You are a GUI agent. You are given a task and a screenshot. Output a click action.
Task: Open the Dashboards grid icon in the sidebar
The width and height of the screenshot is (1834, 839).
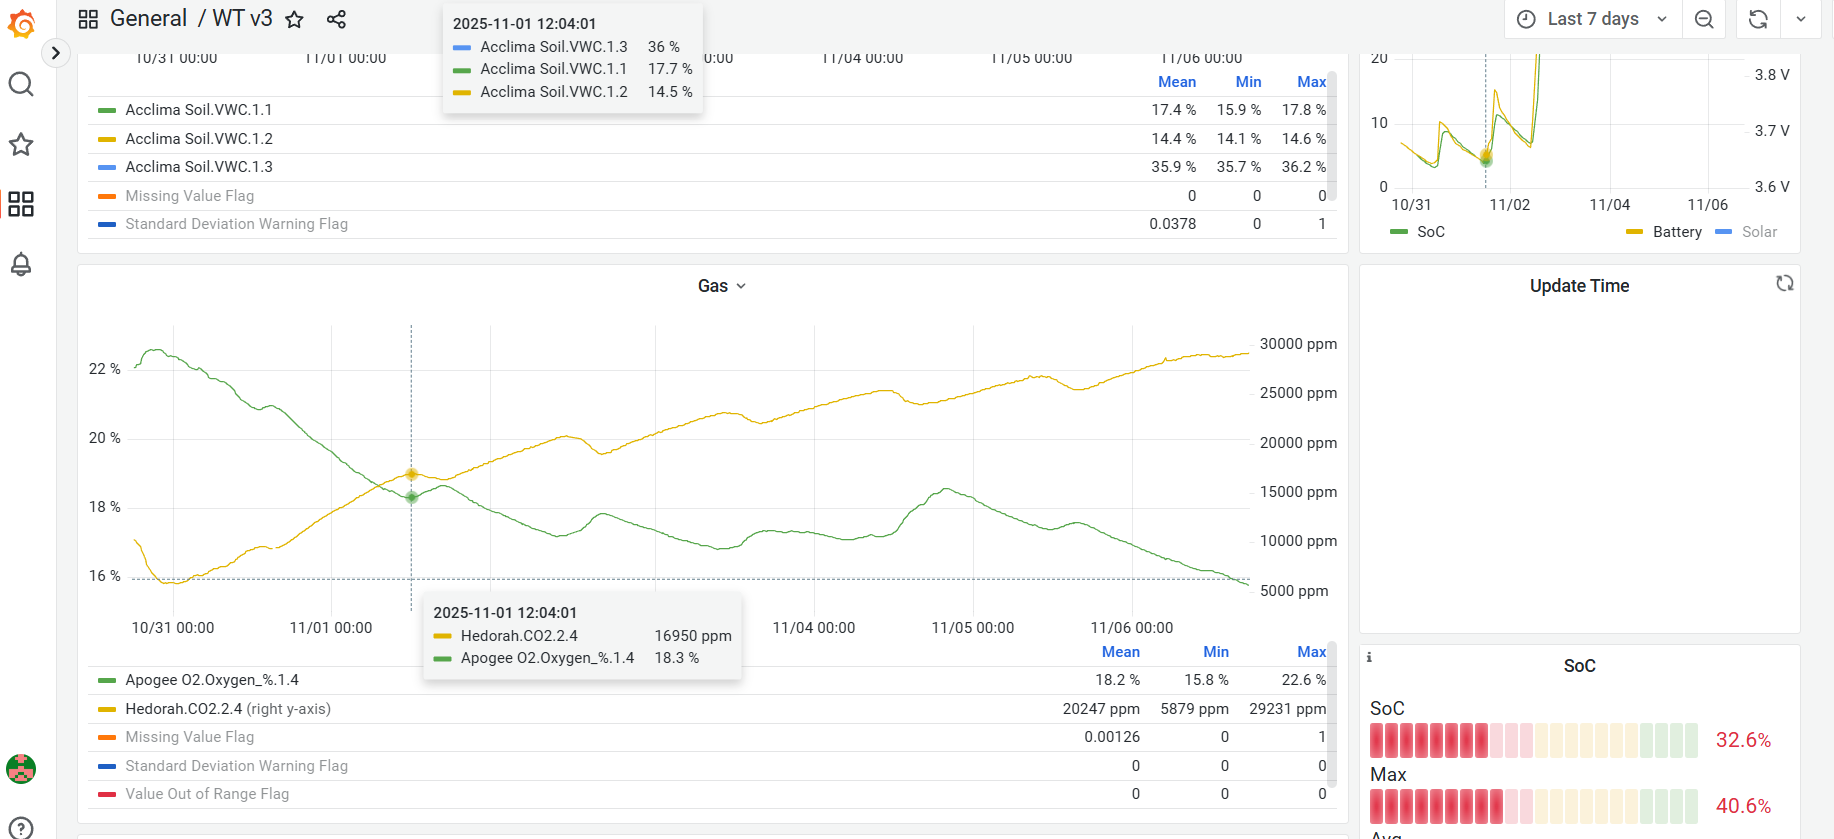click(x=21, y=204)
